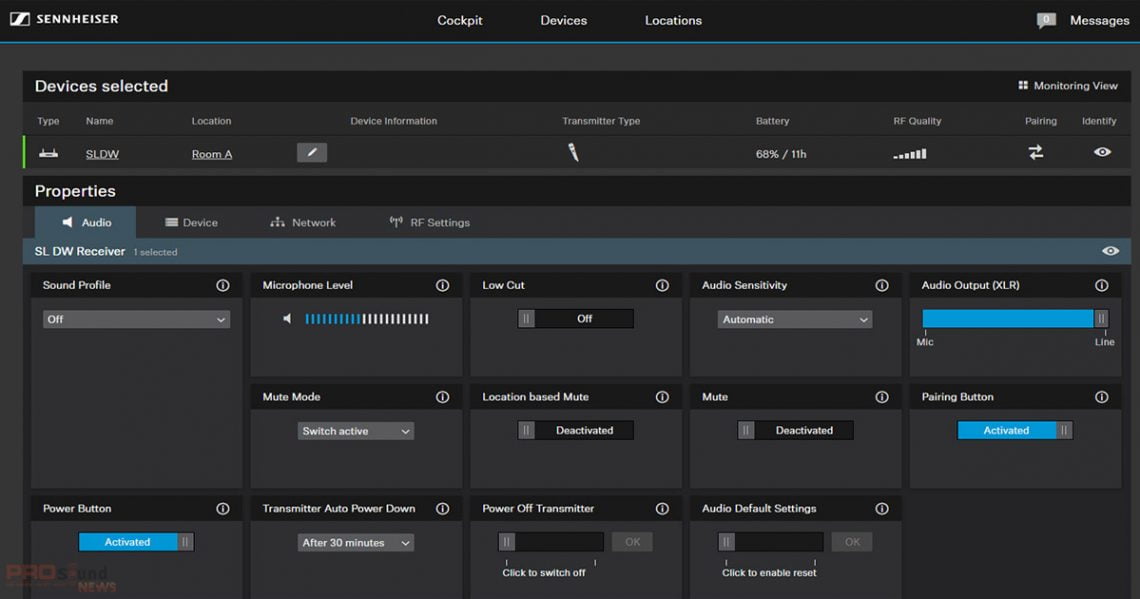Viewport: 1140px width, 599px height.
Task: Adjust the Microphone Level slider
Action: point(366,319)
